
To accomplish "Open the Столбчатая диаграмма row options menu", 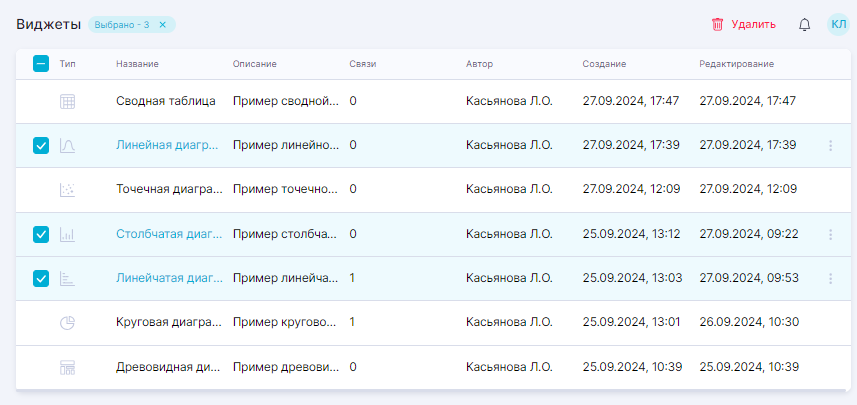I will pyautogui.click(x=830, y=235).
